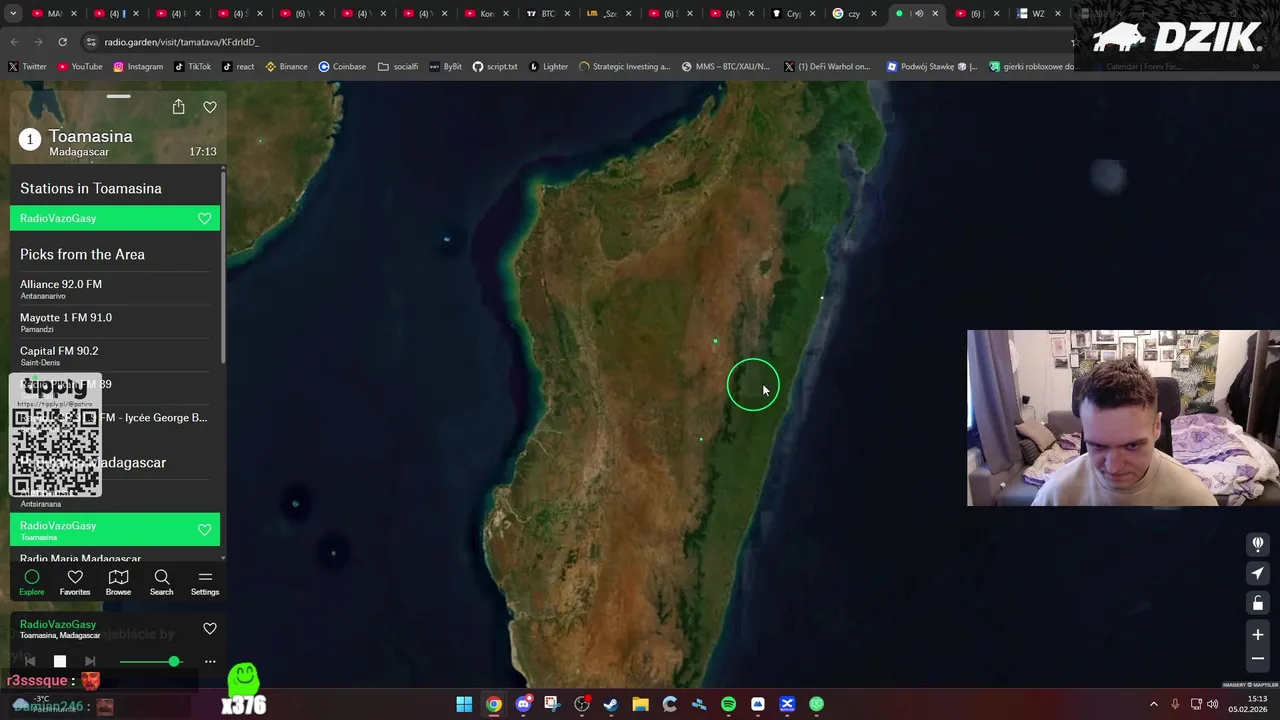Open Spotify from the taskbar
The image size is (1280, 720).
tap(728, 704)
